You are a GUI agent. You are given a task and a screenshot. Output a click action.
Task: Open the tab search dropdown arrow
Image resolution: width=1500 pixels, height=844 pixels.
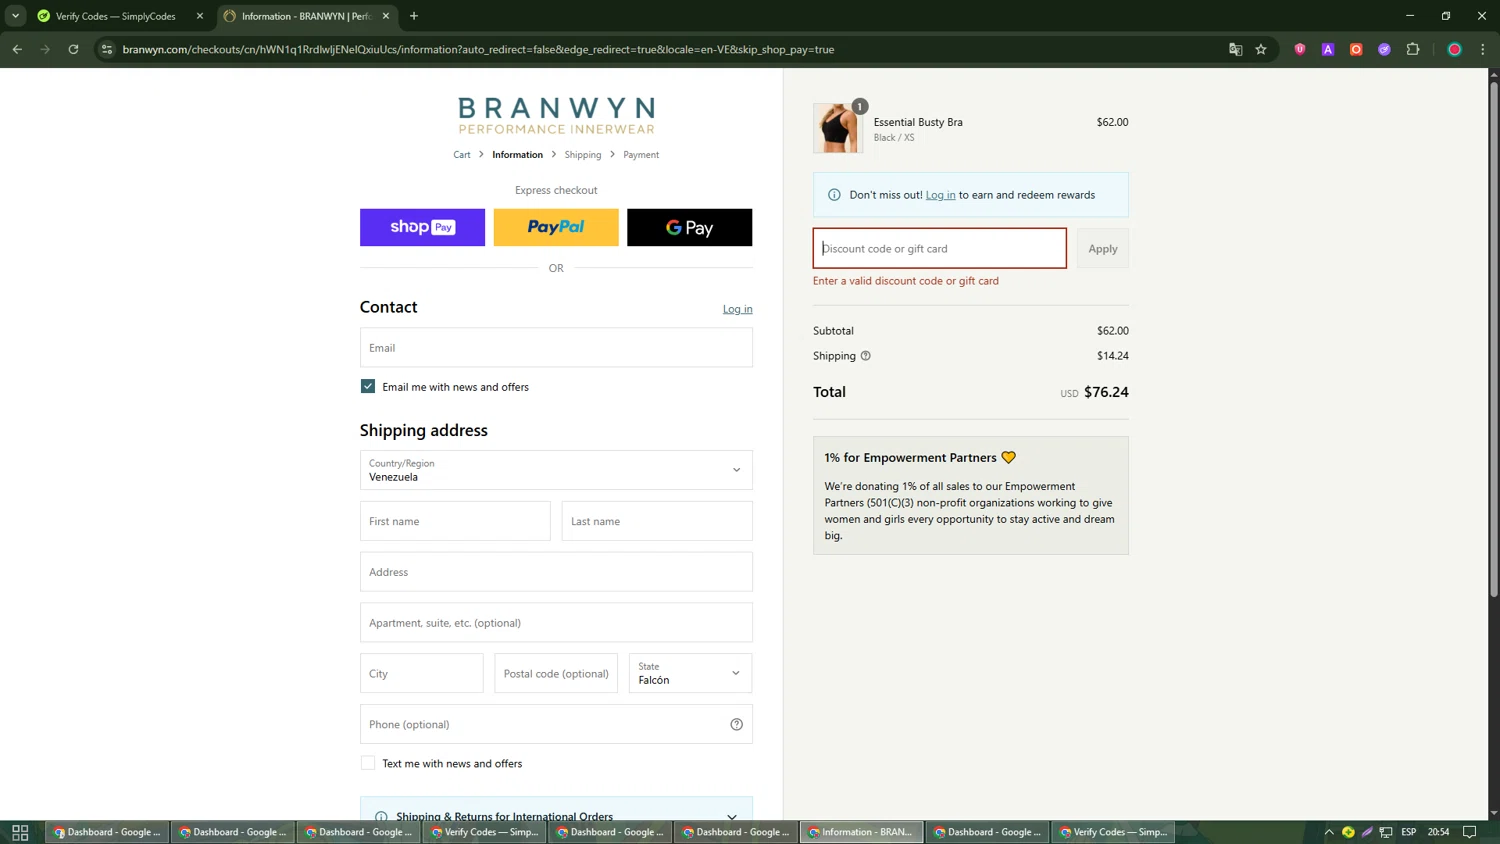pyautogui.click(x=15, y=16)
